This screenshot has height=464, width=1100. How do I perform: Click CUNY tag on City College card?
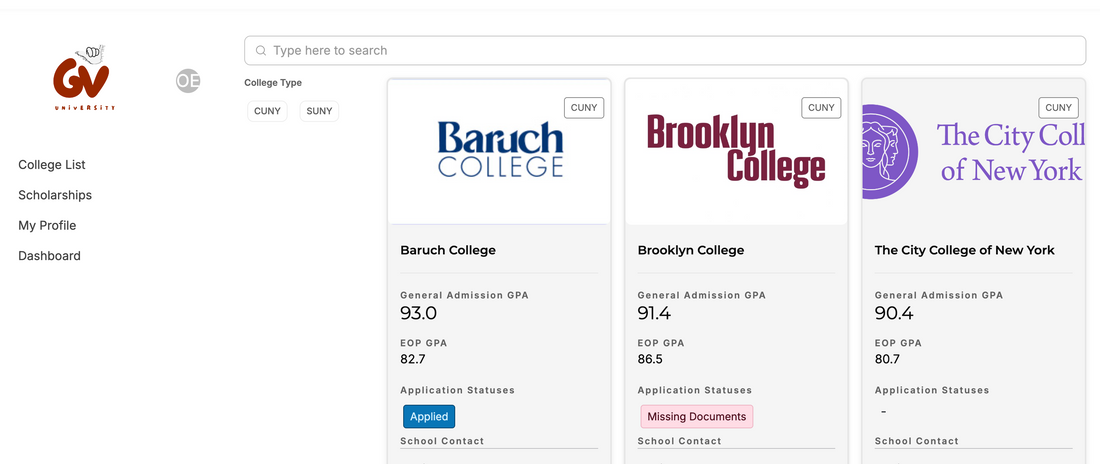(1058, 108)
